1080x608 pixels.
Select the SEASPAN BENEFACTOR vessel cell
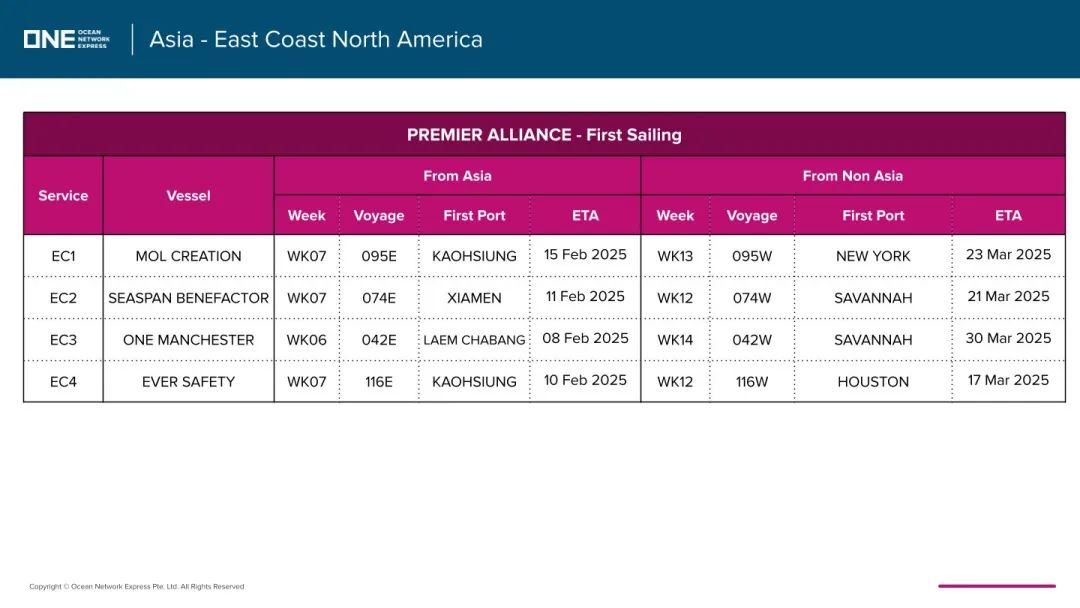[x=188, y=298]
